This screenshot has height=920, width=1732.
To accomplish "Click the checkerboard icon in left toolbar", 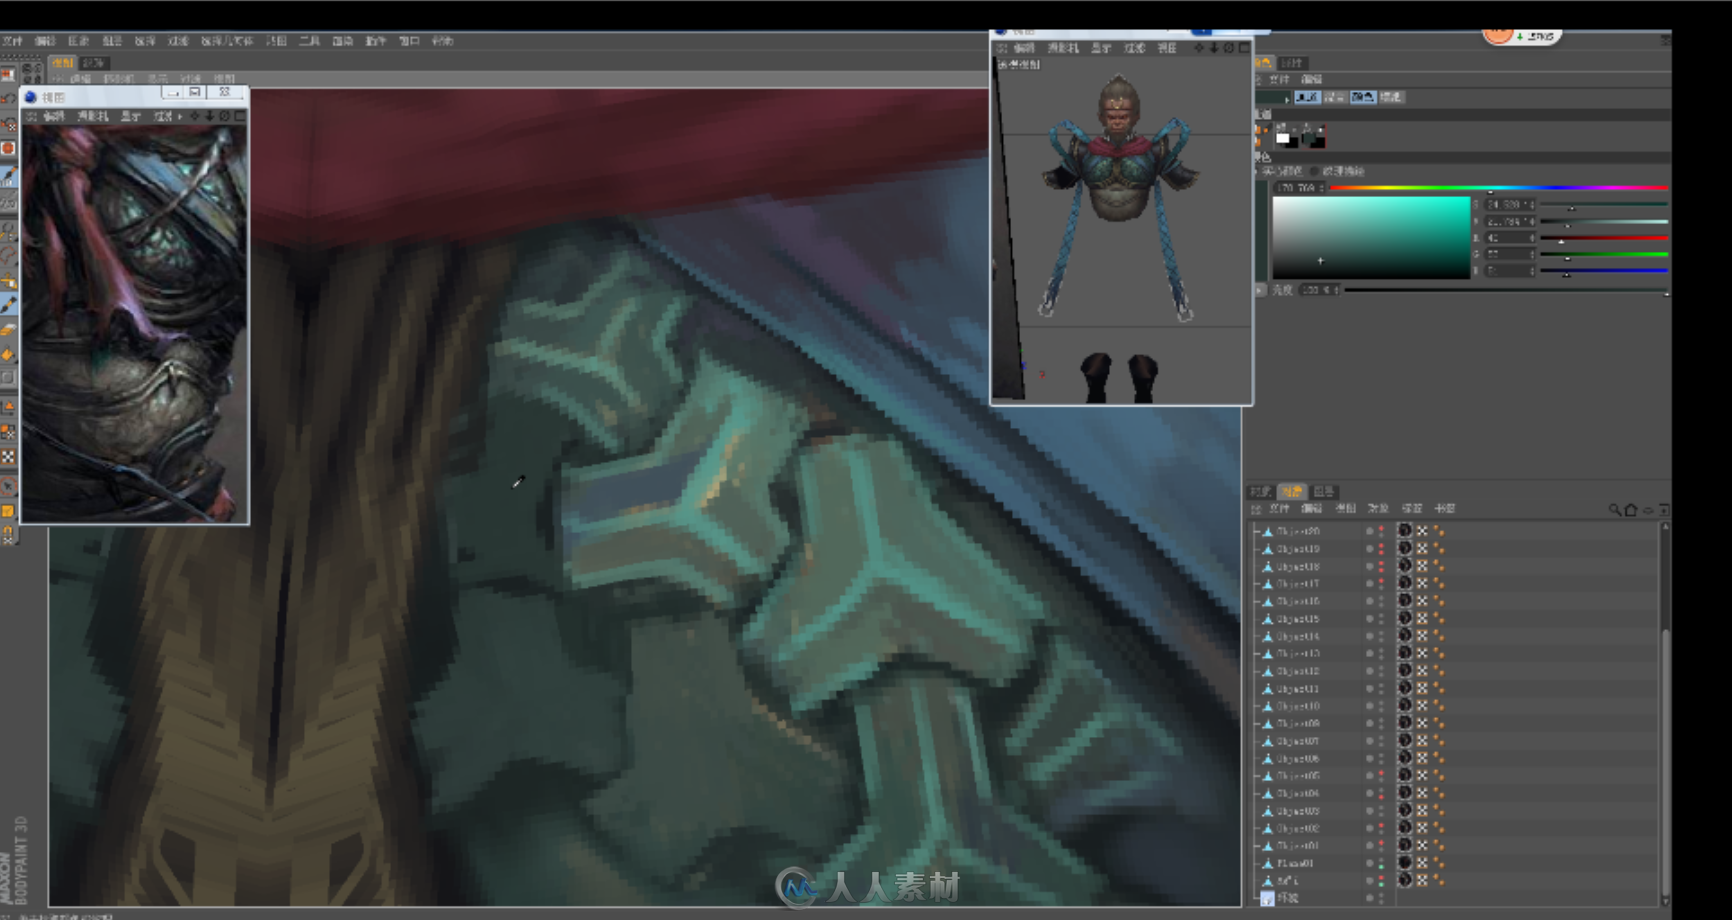I will [x=9, y=455].
